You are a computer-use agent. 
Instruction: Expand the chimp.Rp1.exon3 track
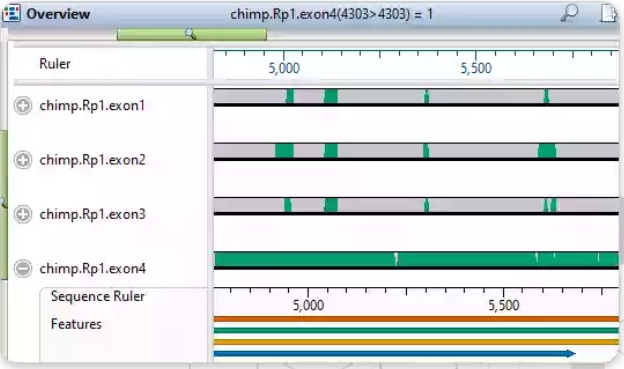pos(23,214)
